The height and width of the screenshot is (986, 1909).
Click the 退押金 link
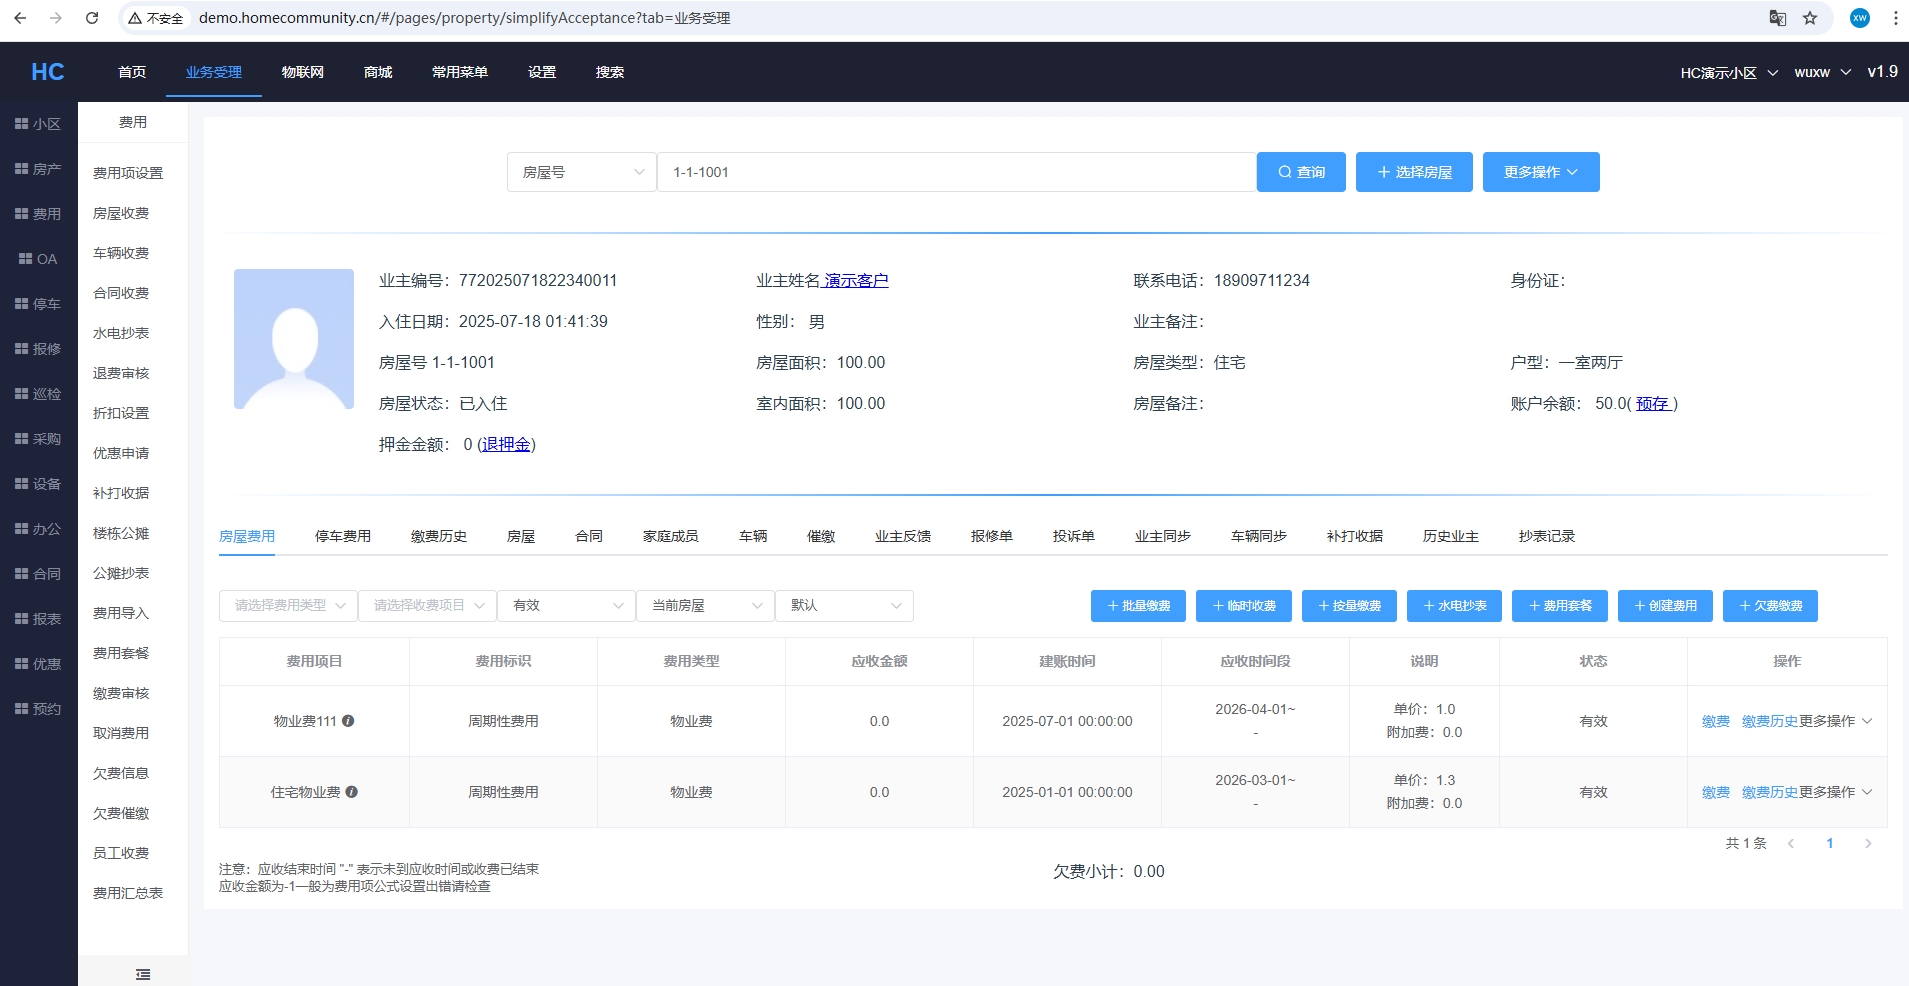[x=506, y=444]
